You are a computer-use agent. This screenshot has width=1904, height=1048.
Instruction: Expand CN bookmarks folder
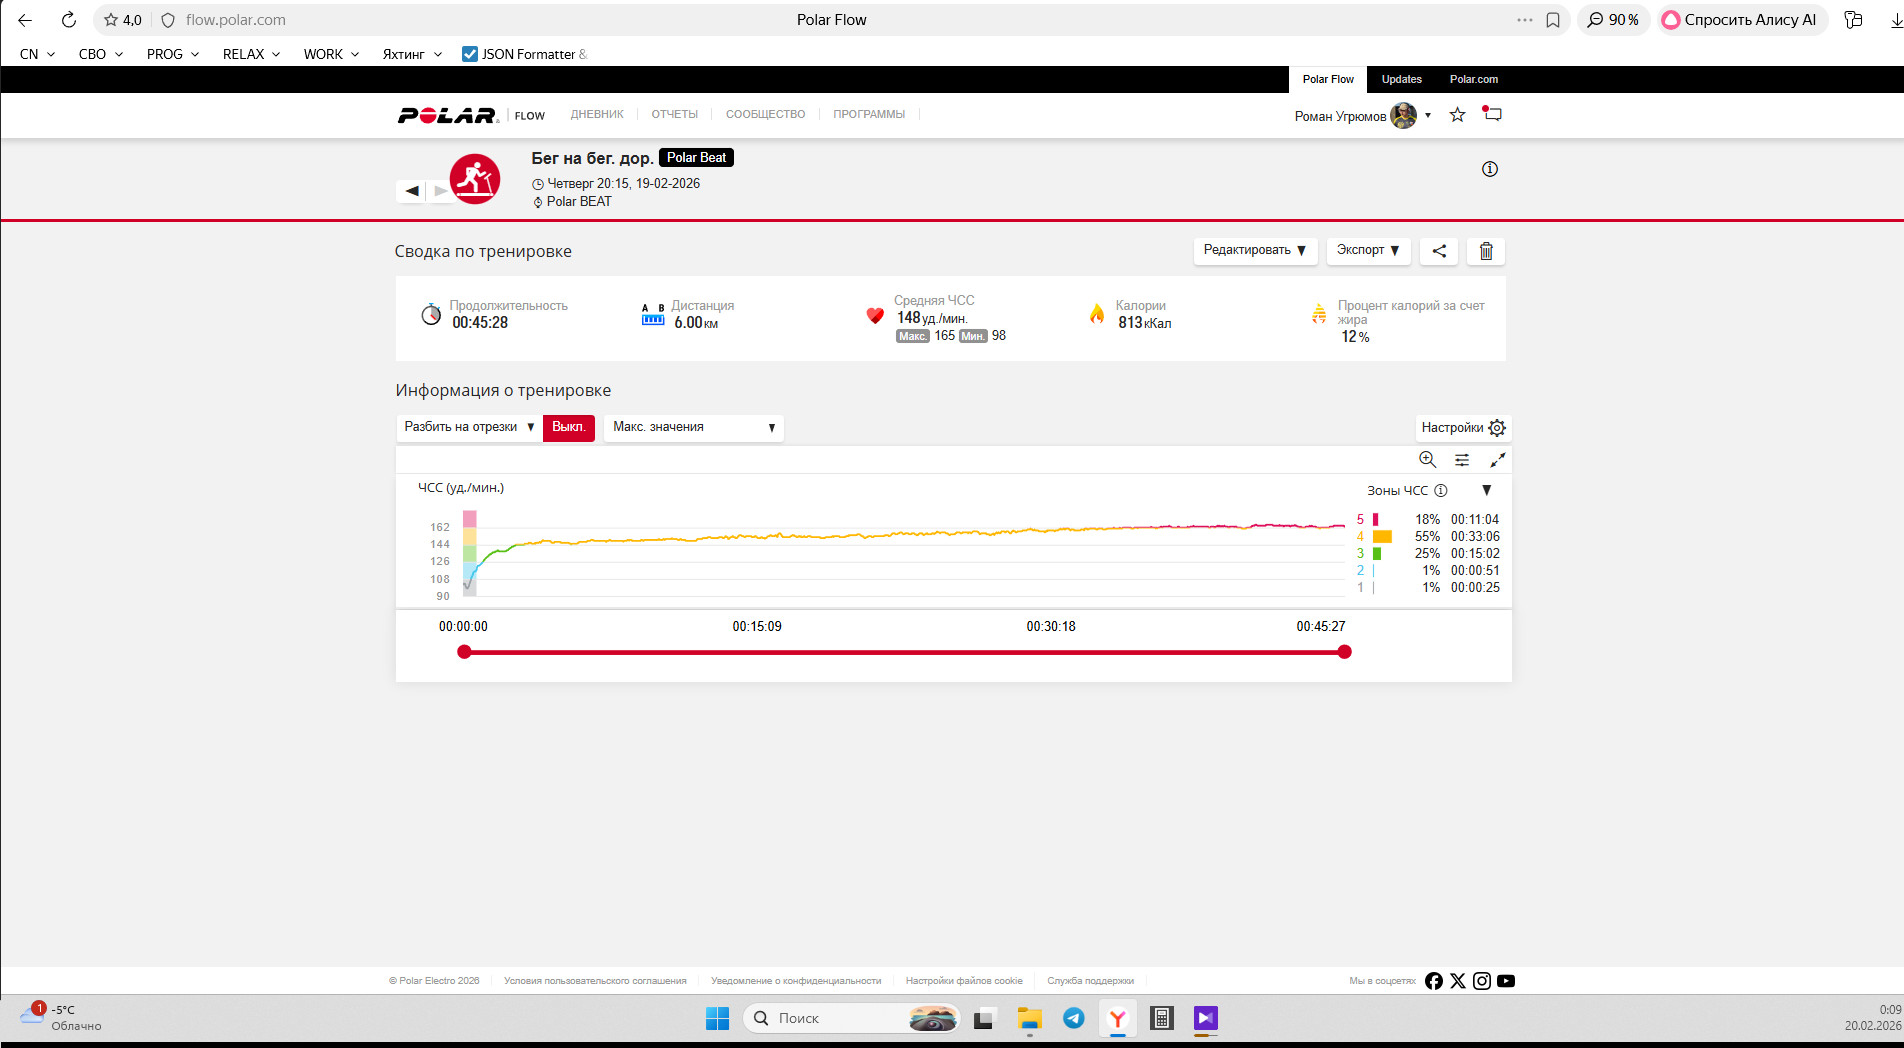tap(37, 54)
